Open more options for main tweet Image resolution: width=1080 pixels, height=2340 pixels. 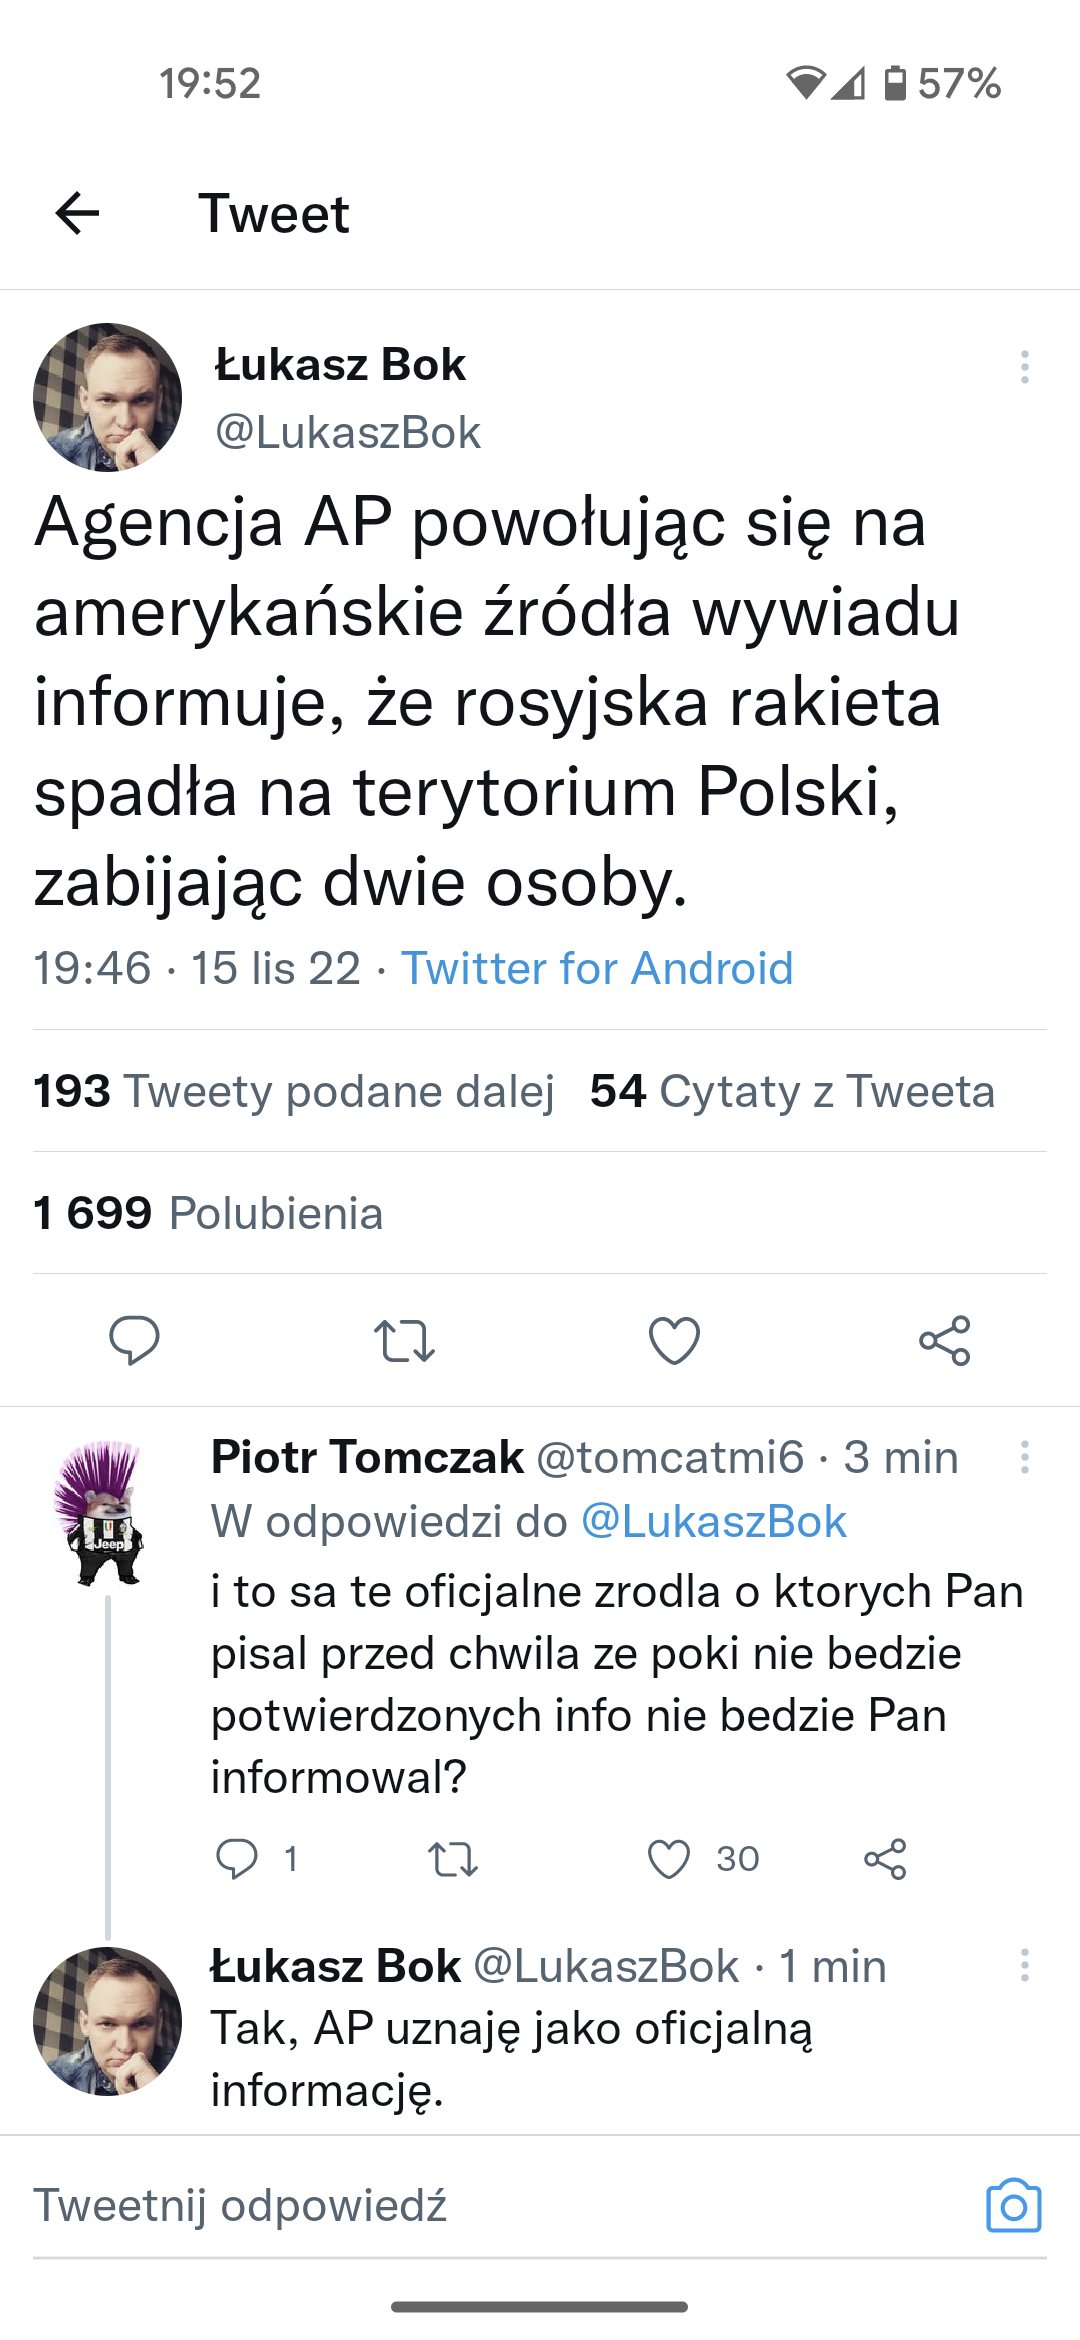click(x=1024, y=367)
